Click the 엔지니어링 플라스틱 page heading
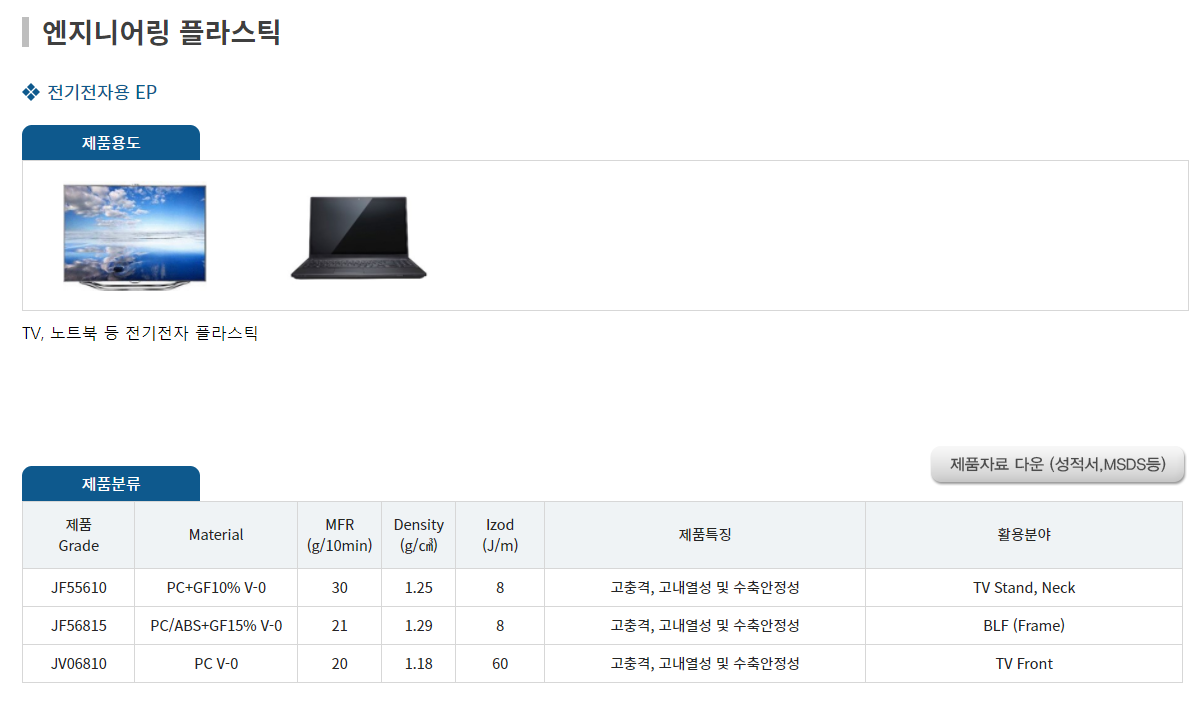Image resolution: width=1204 pixels, height=724 pixels. click(x=161, y=32)
